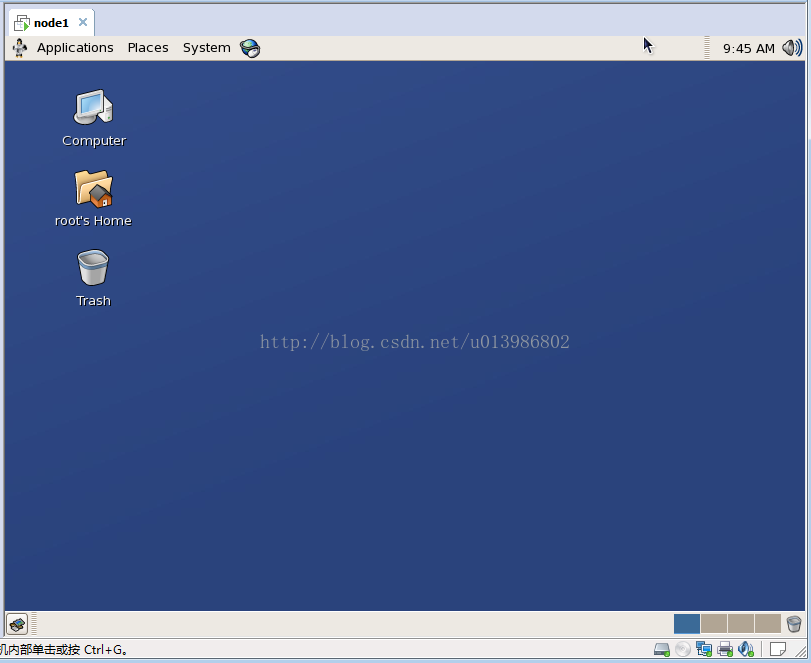Screen dimensions: 811x663
Task: Open the System menu
Action: click(x=206, y=48)
